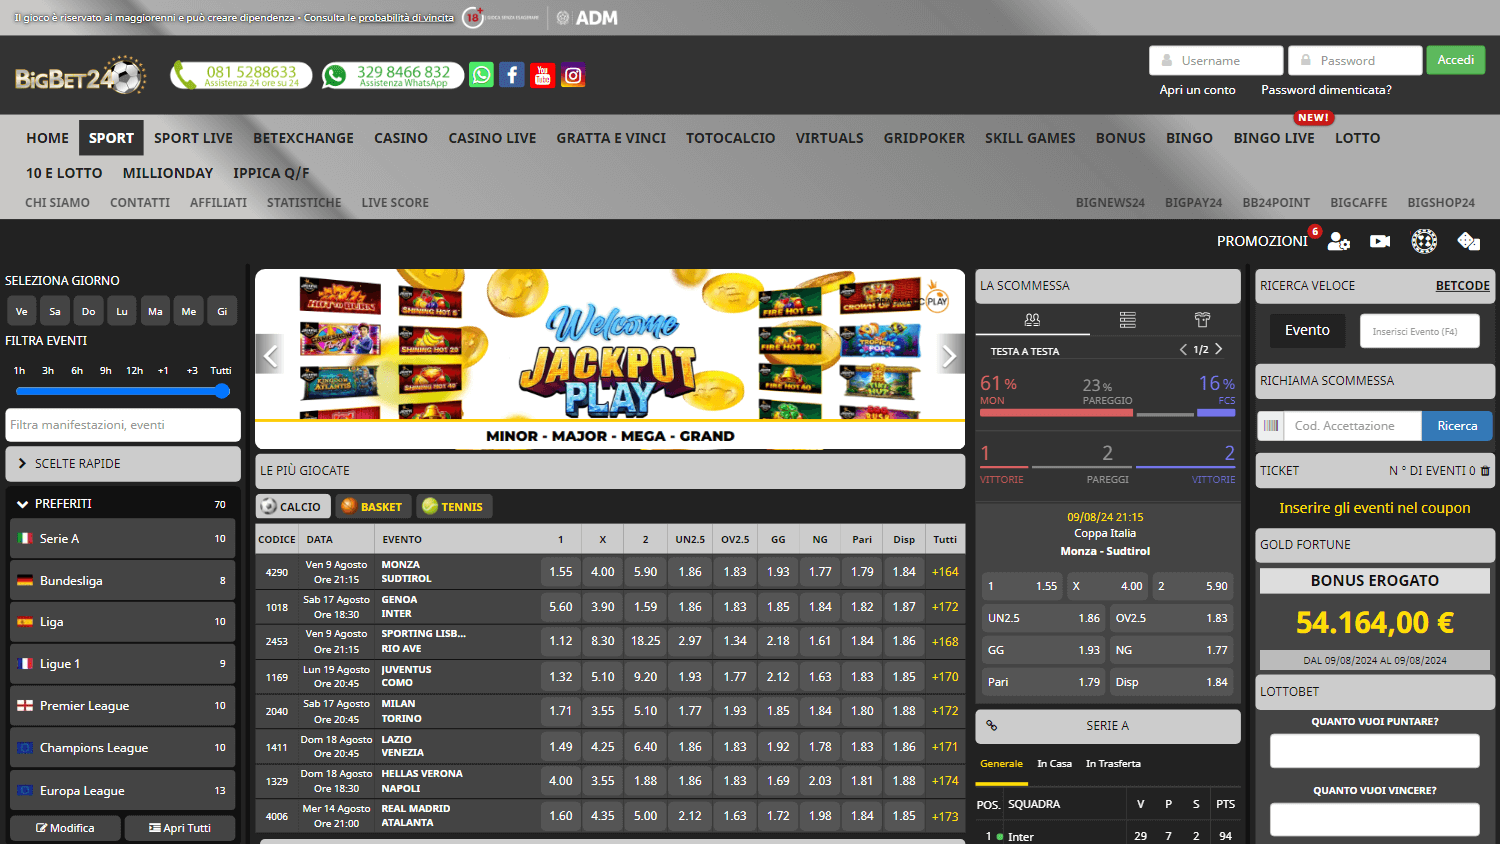The height and width of the screenshot is (844, 1500).
Task: Open the dice games icon
Action: (1468, 241)
